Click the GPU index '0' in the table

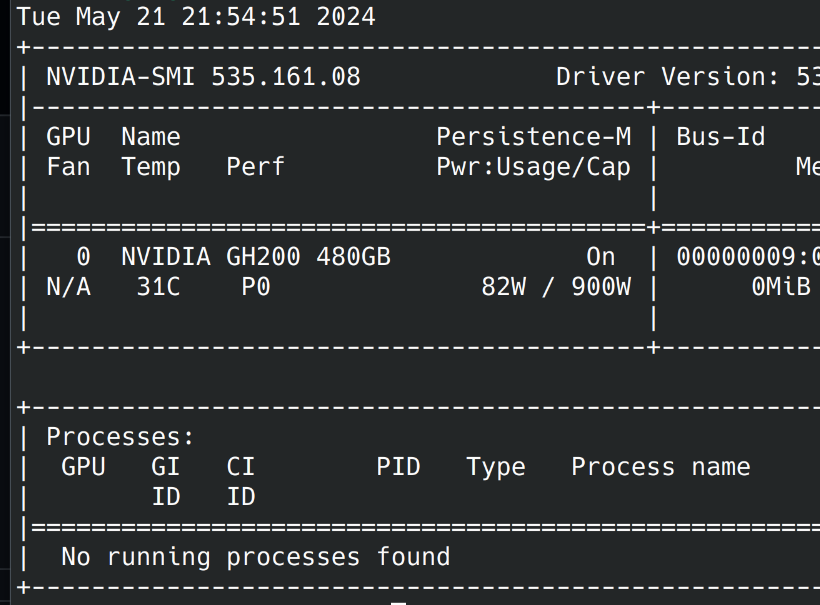[x=84, y=257]
